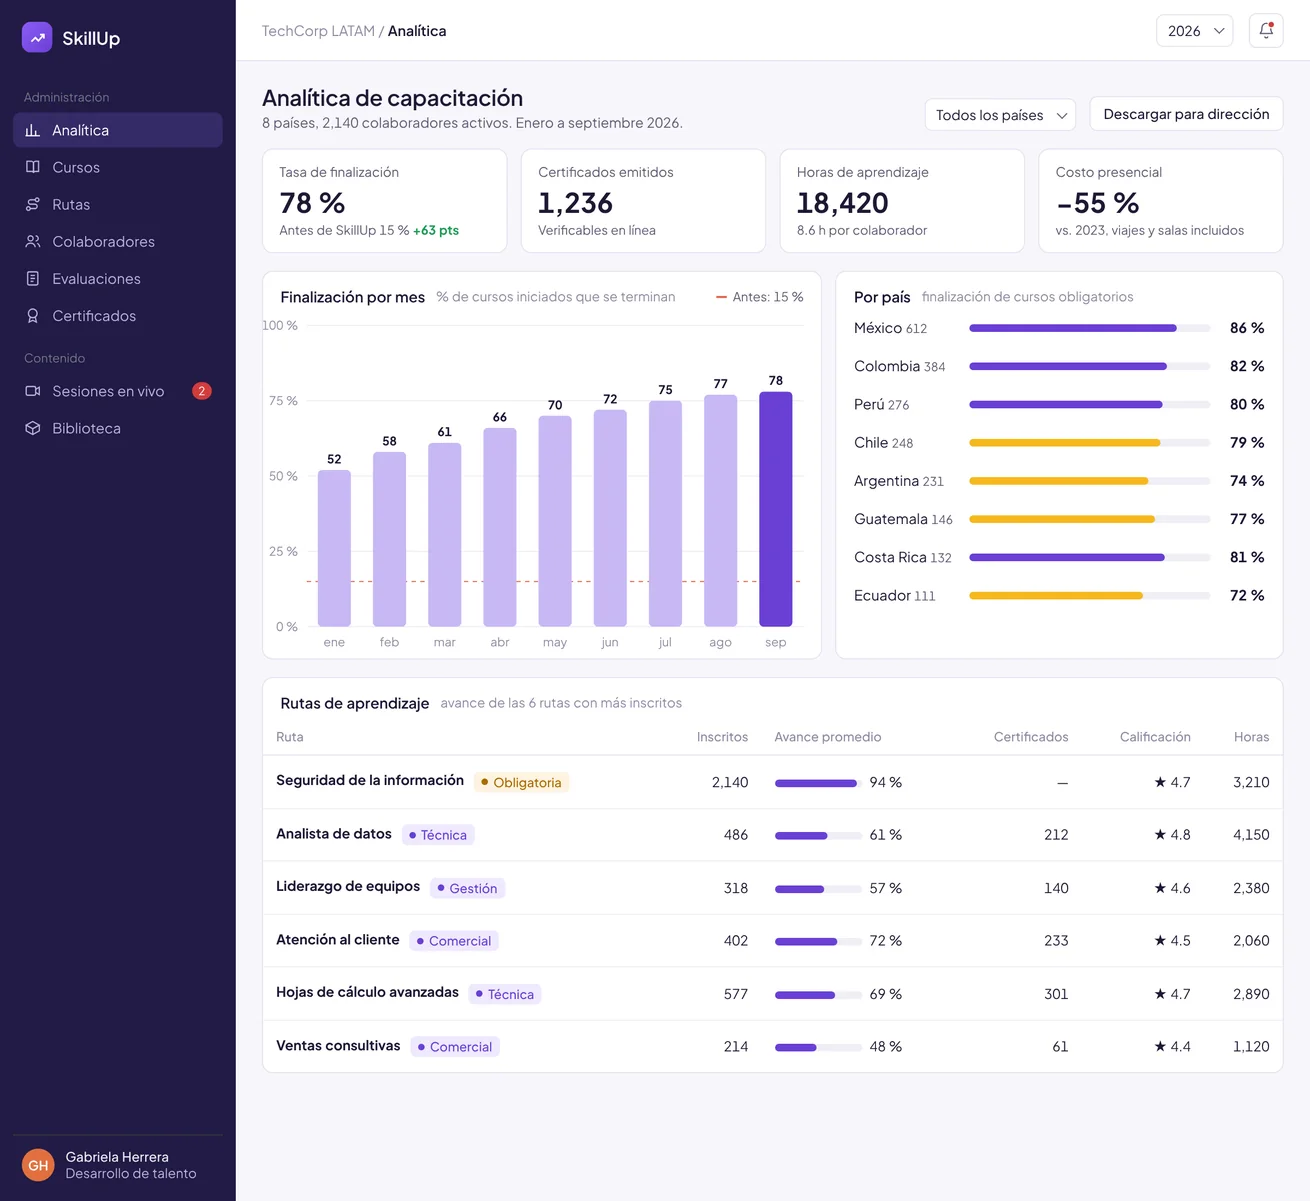Click the GH user avatar

tap(38, 1165)
